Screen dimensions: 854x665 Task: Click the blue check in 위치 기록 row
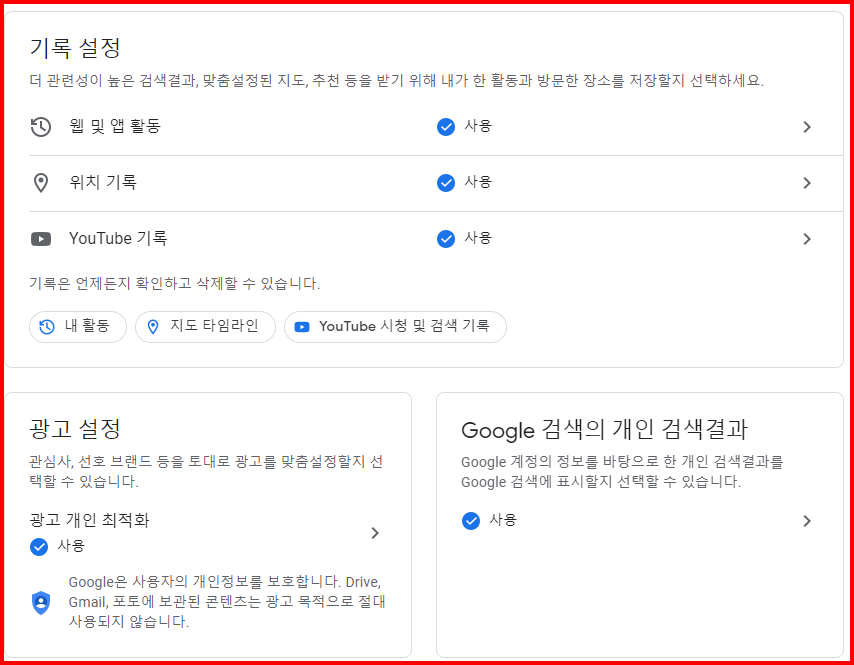pyautogui.click(x=446, y=183)
